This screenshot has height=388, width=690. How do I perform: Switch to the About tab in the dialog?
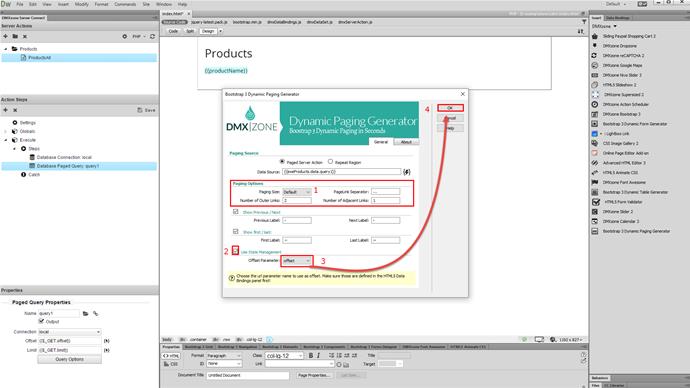pos(406,142)
